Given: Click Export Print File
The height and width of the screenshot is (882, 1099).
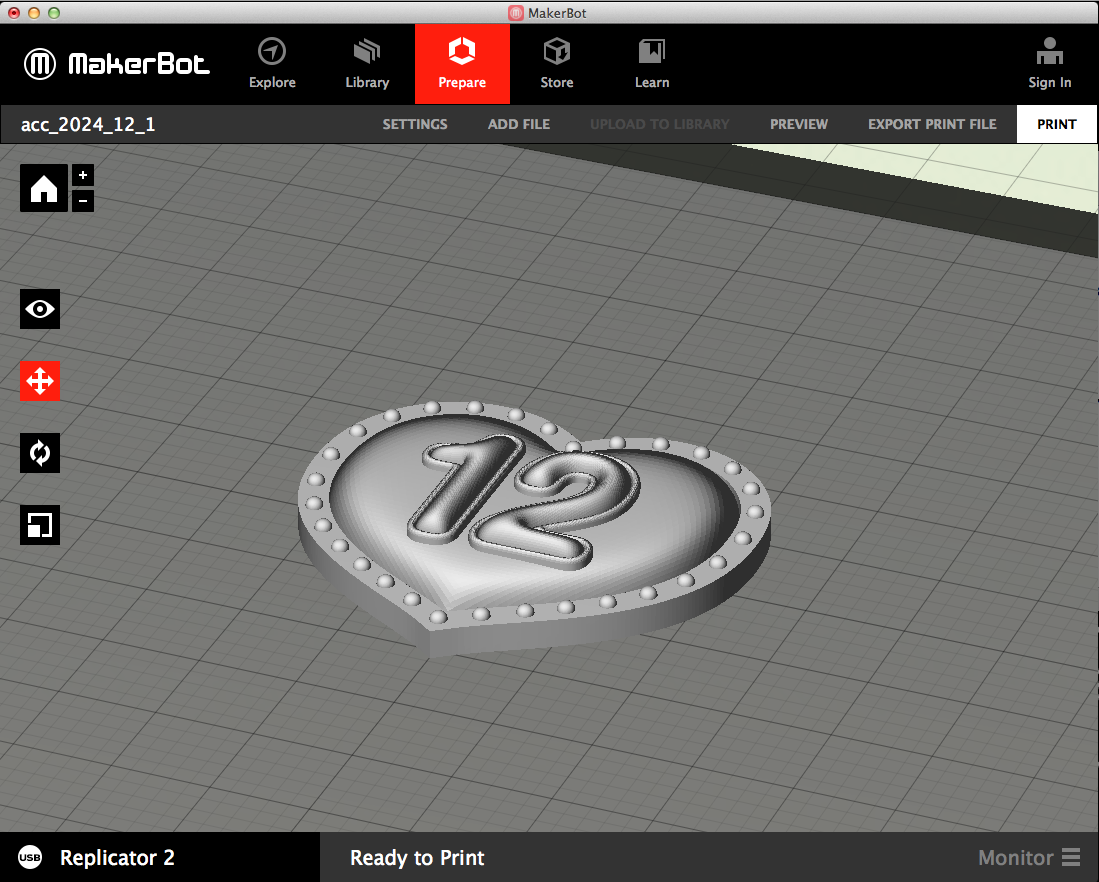Looking at the screenshot, I should tap(932, 124).
